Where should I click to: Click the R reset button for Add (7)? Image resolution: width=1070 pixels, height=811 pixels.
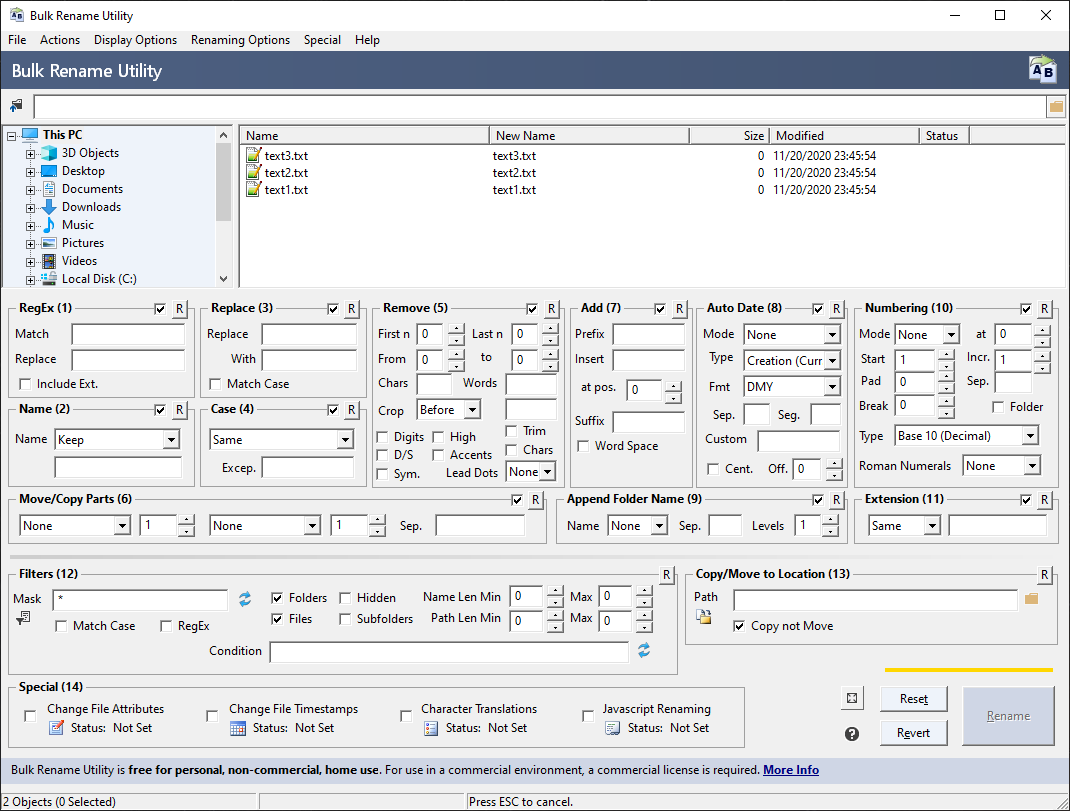pos(679,309)
